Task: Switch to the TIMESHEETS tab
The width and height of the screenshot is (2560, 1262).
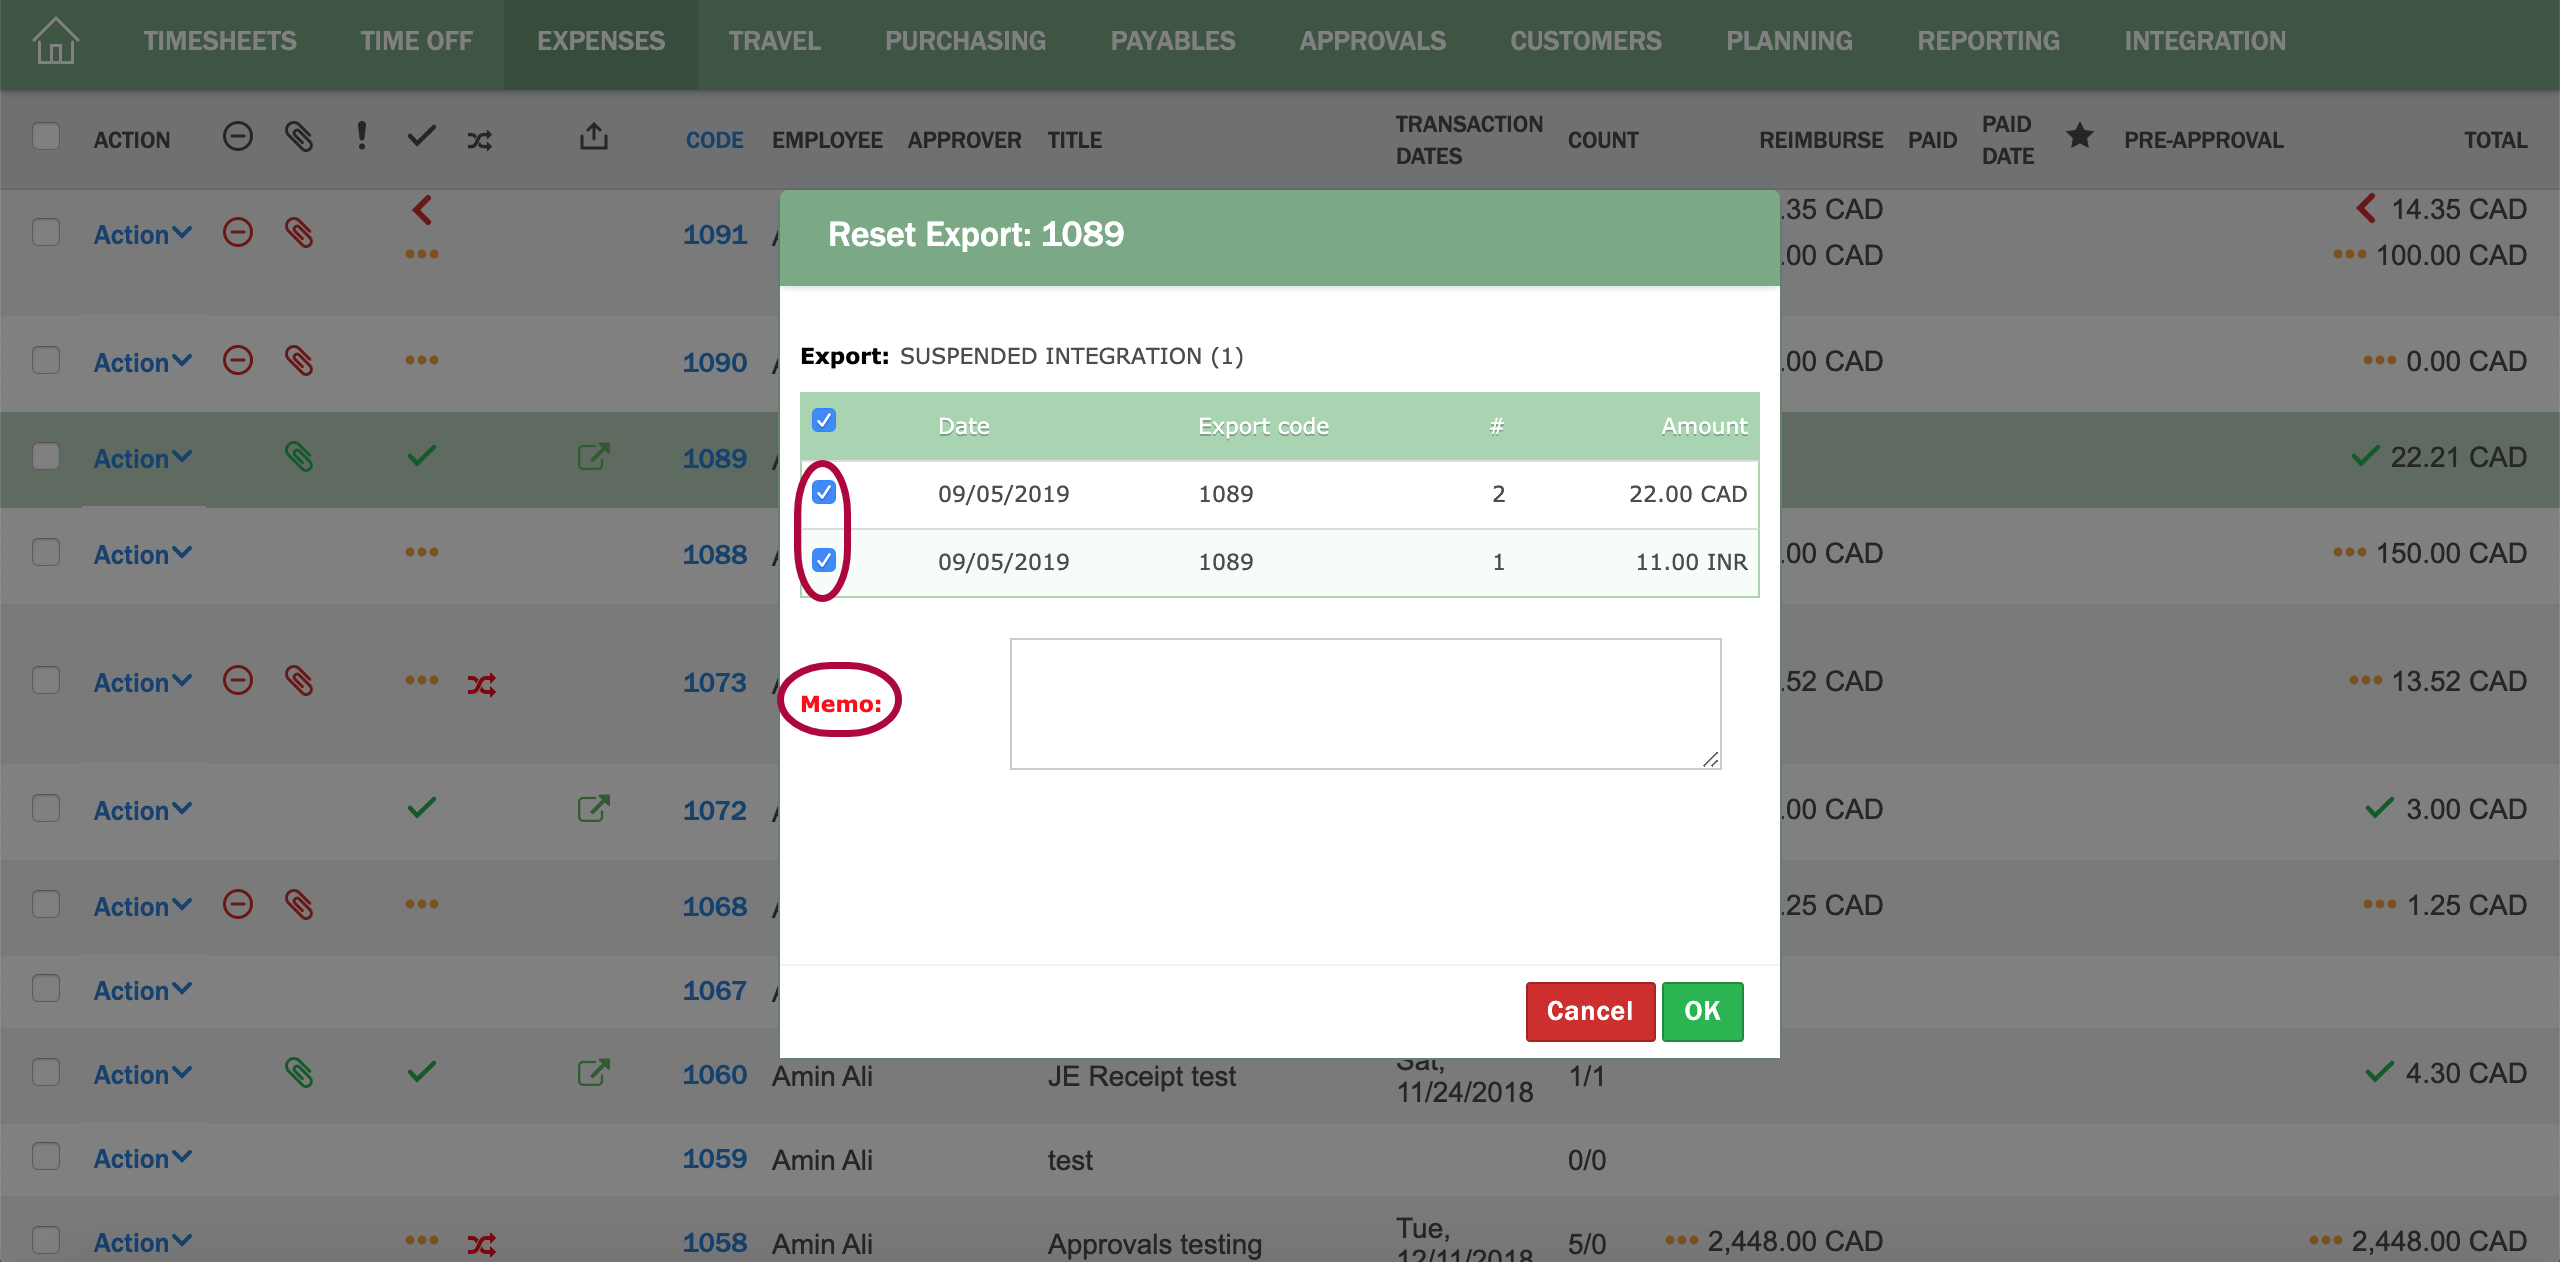Action: (x=219, y=41)
